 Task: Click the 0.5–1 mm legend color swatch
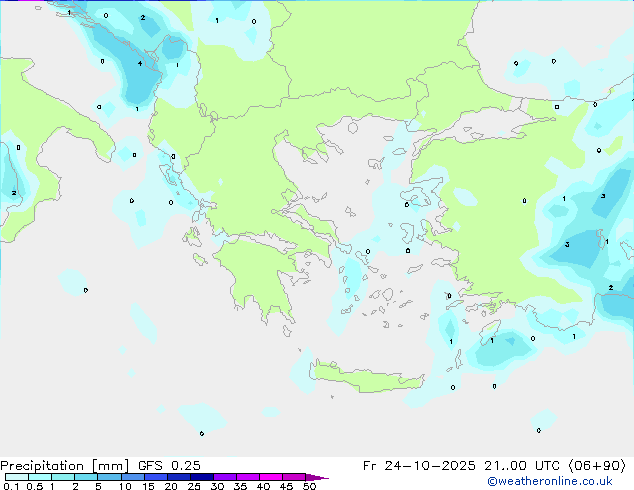tap(40, 477)
